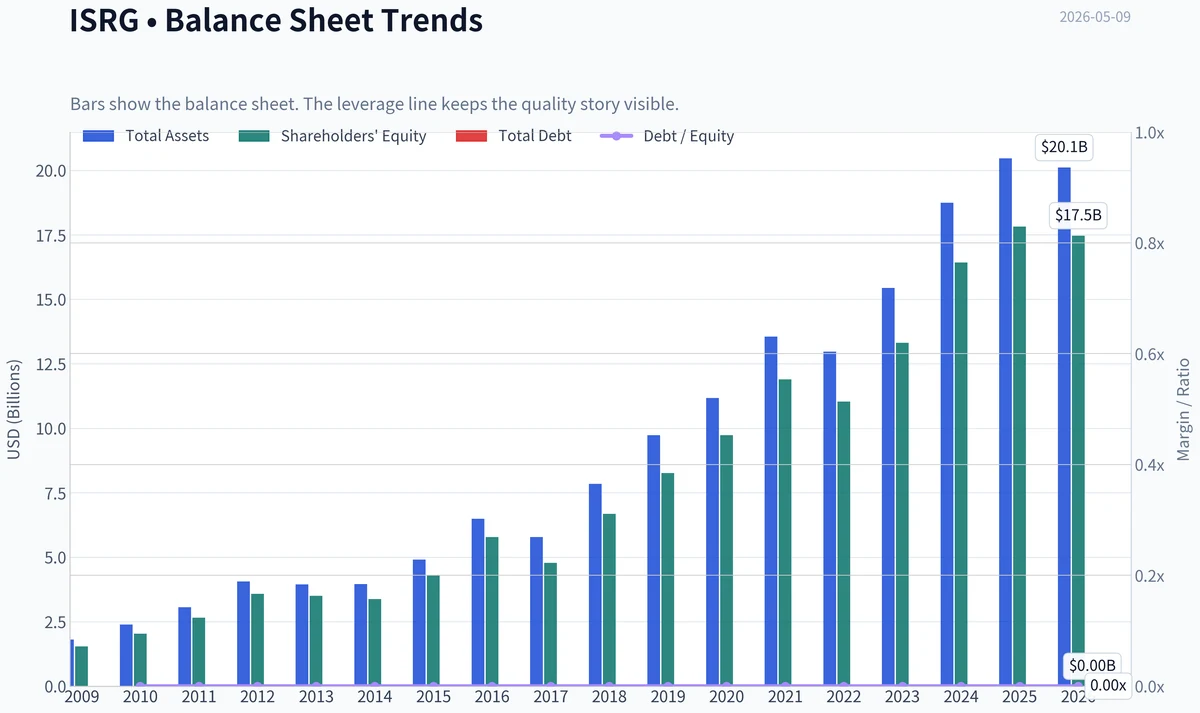This screenshot has width=1200, height=713.
Task: Click the ISRG Balance Sheet Trends title
Action: [276, 19]
